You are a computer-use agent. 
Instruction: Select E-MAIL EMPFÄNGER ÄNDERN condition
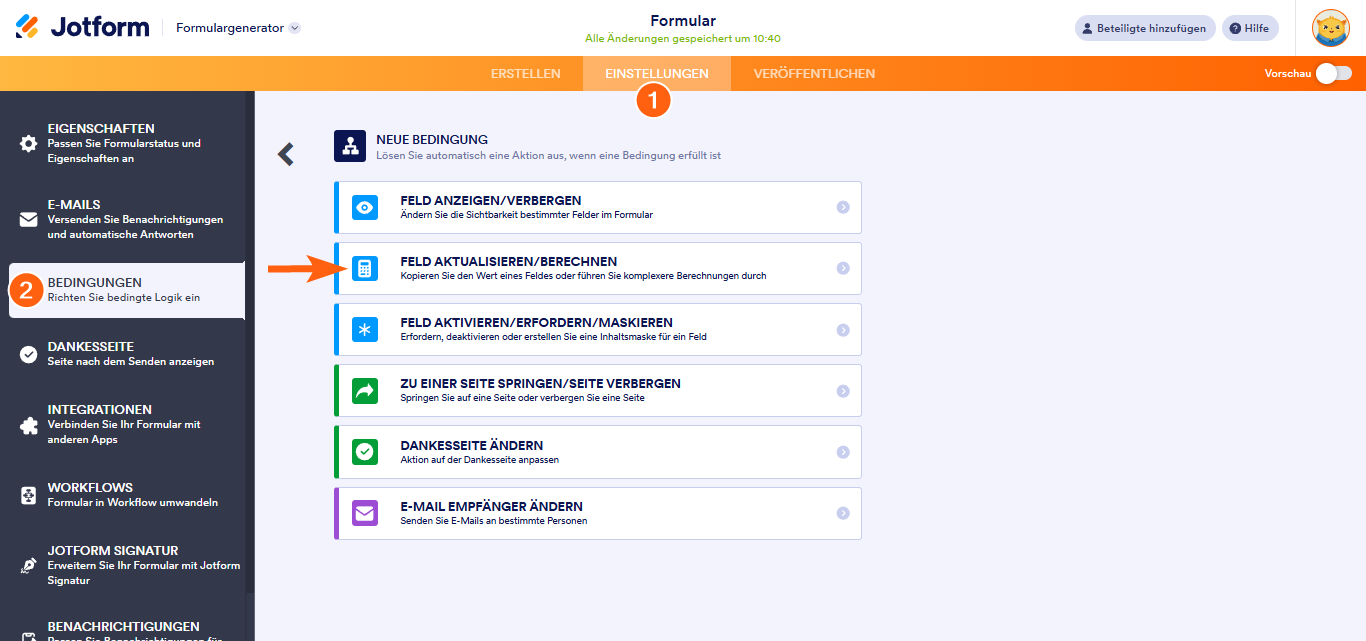598,513
